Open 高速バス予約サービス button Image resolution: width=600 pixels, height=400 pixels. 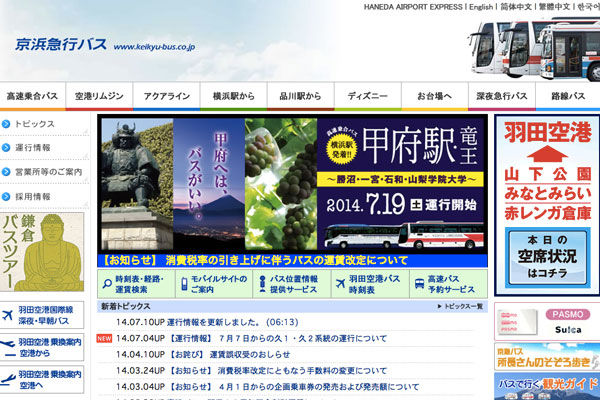coord(448,284)
